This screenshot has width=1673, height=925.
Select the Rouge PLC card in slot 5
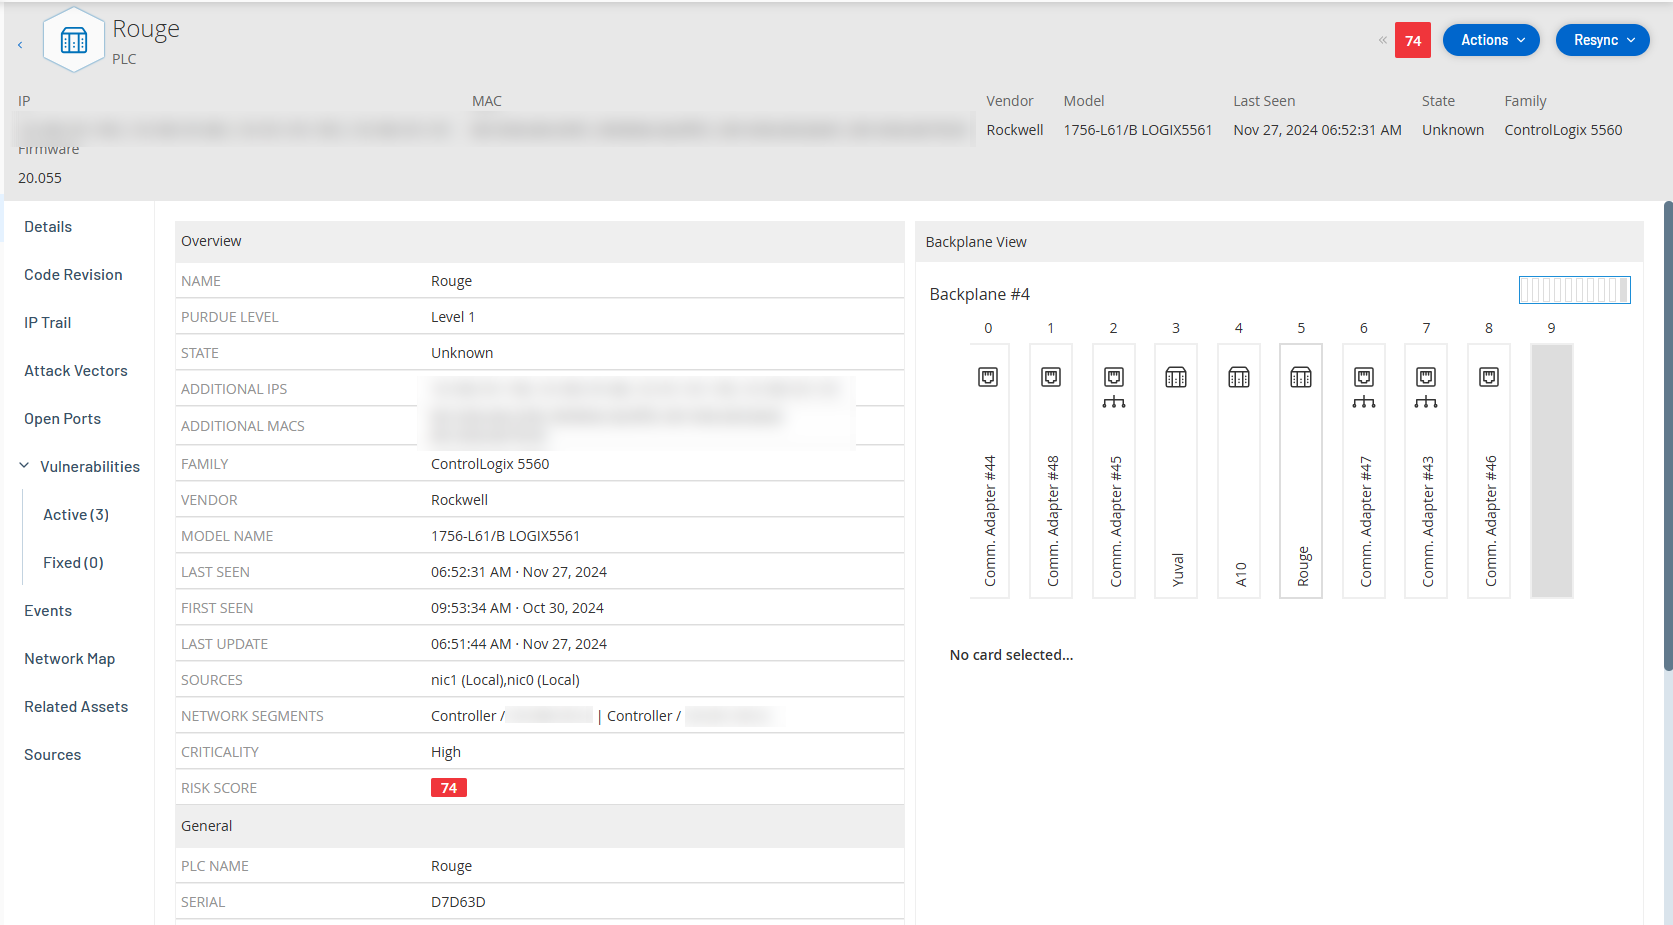1301,471
